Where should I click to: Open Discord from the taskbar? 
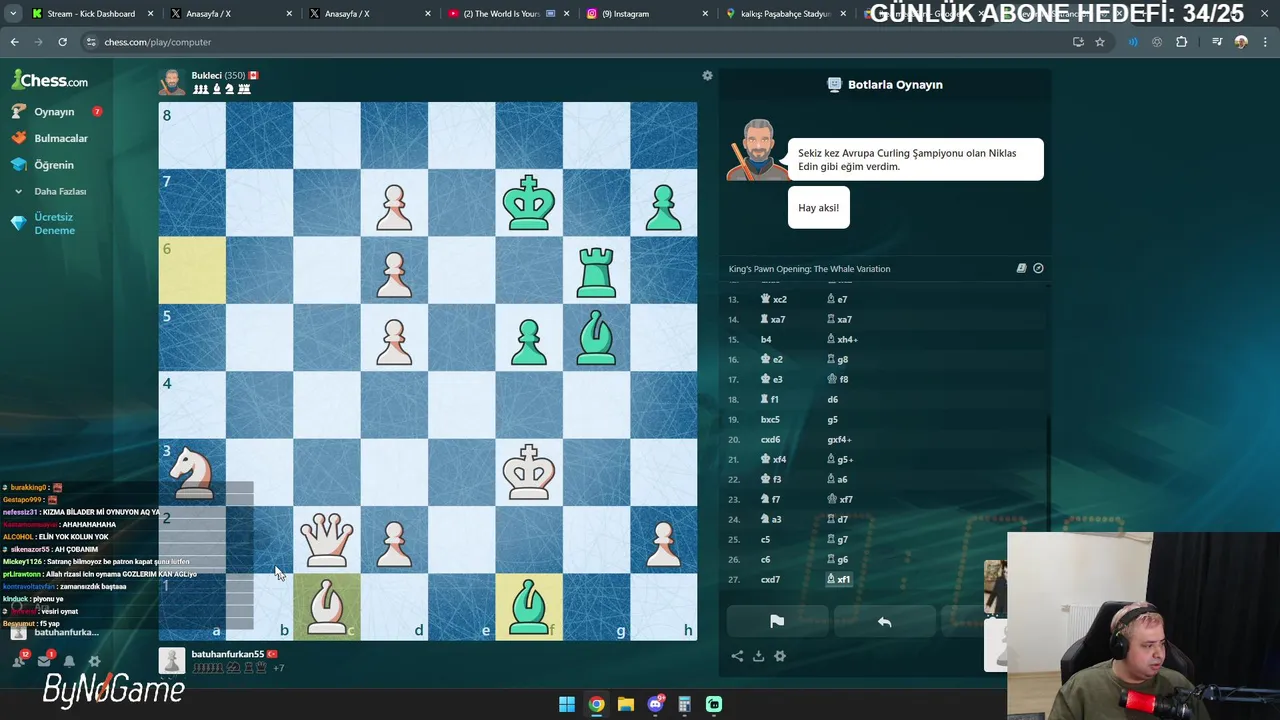655,704
